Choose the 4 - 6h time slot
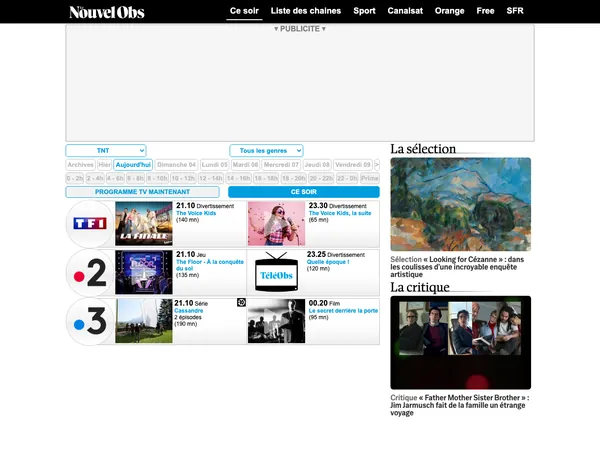This screenshot has height=450, width=600. point(115,178)
